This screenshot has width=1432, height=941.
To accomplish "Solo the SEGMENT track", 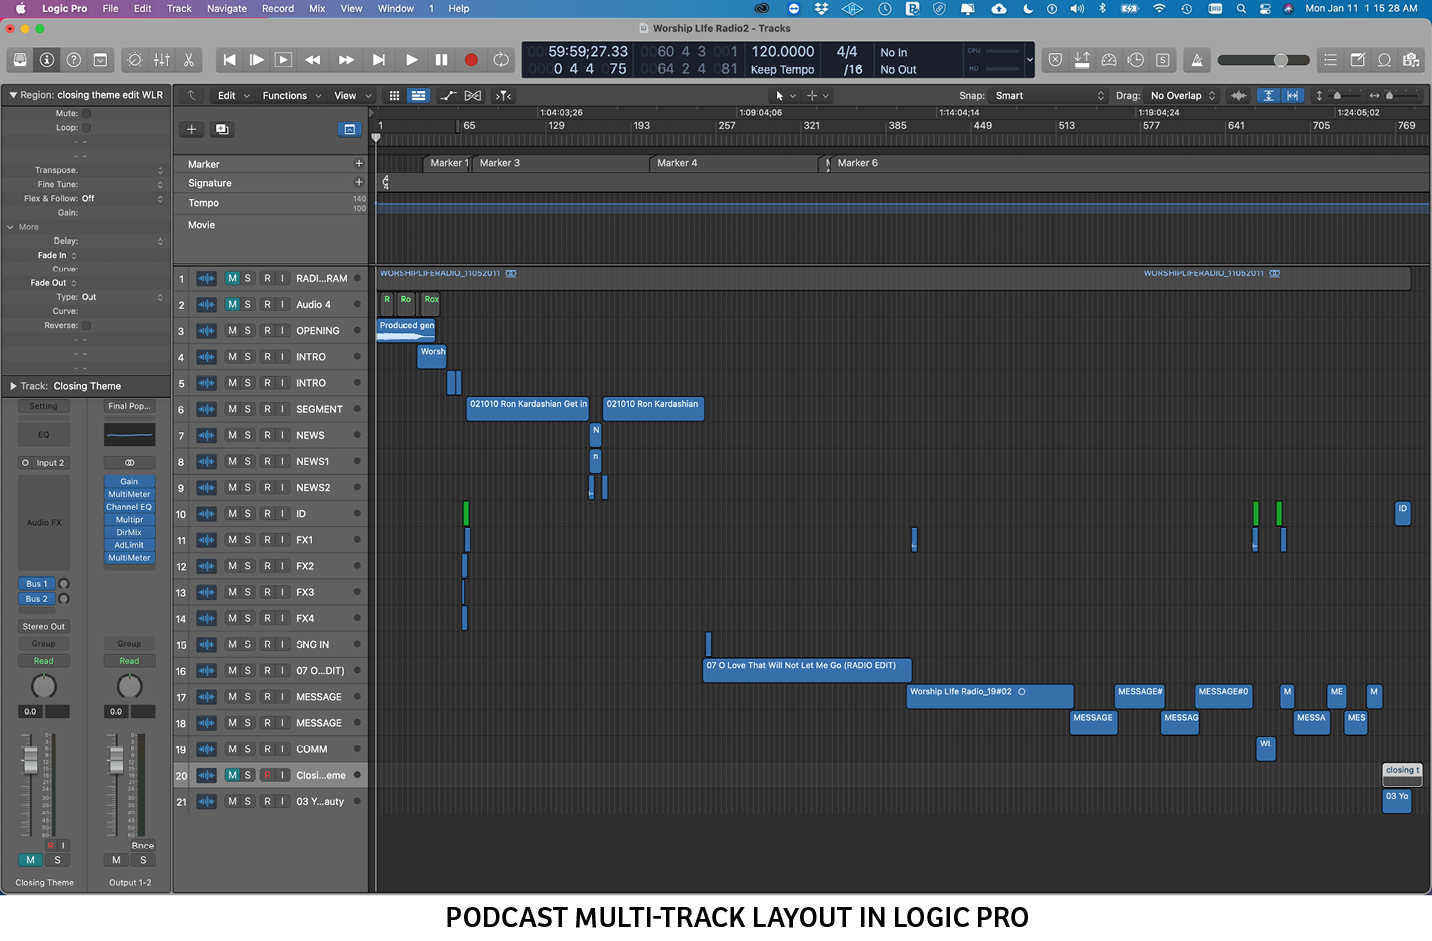I will (248, 409).
